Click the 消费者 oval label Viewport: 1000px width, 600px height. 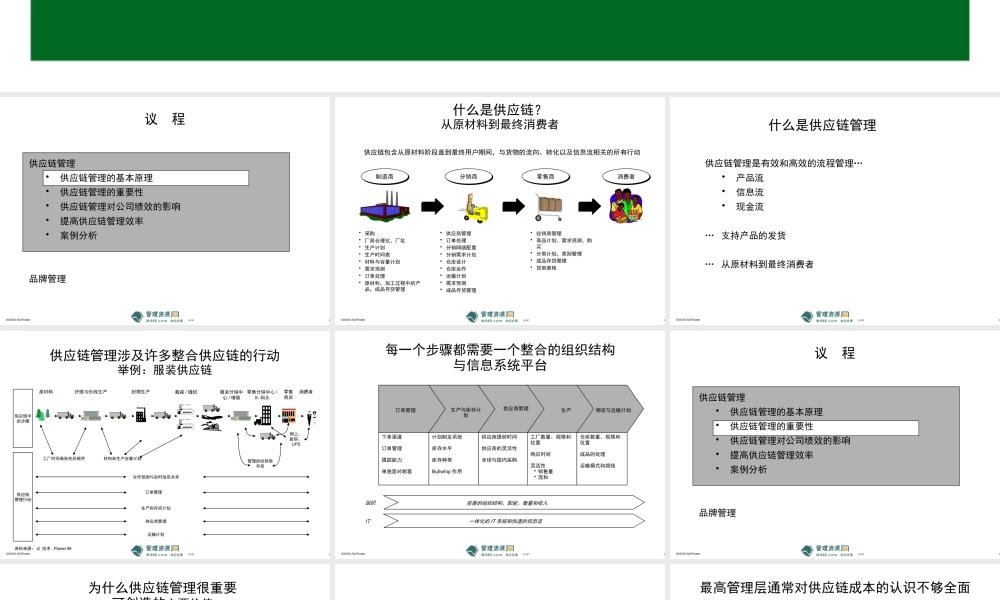(x=626, y=177)
